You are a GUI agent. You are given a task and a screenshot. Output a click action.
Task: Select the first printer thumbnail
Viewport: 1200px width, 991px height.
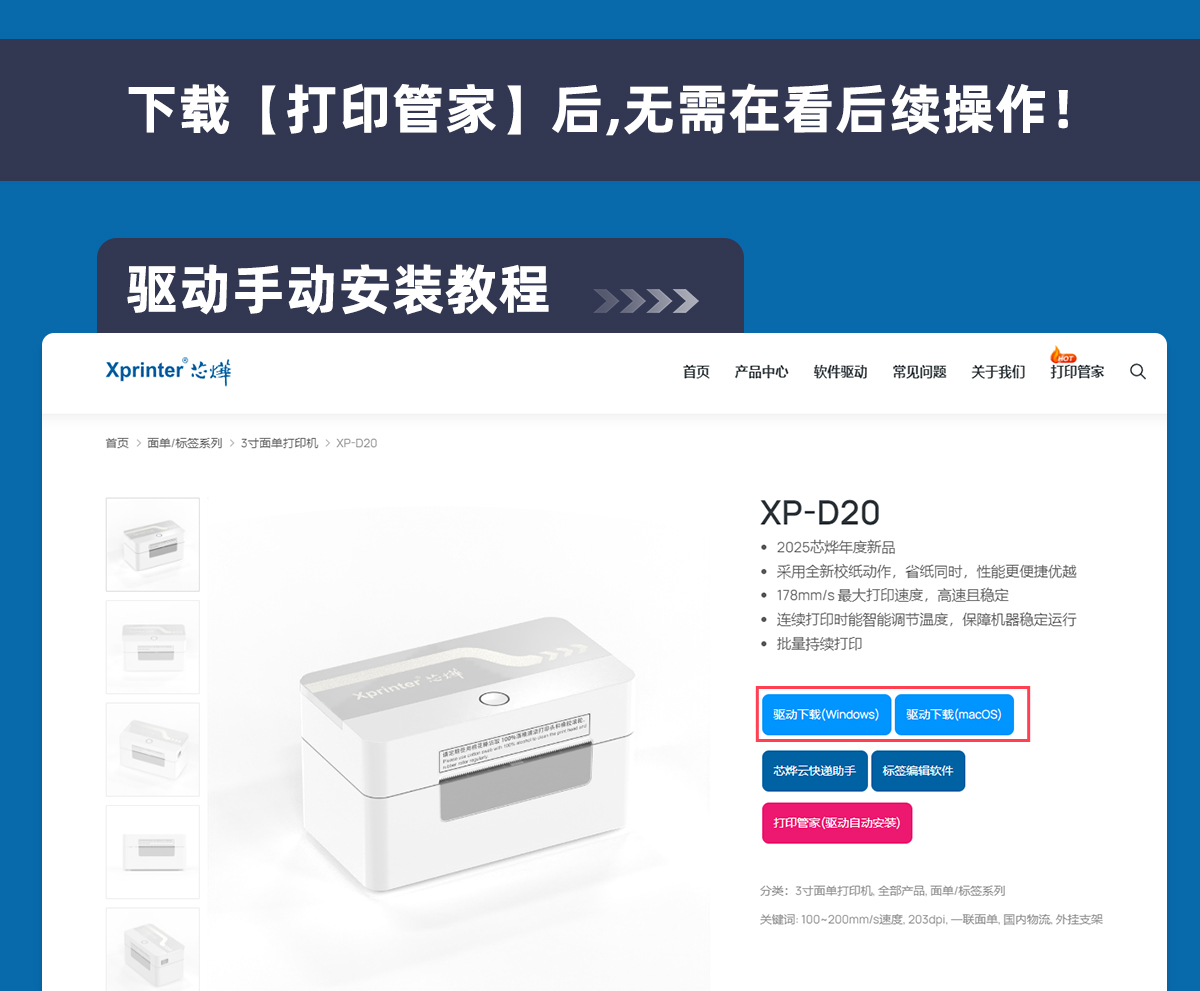(x=153, y=544)
